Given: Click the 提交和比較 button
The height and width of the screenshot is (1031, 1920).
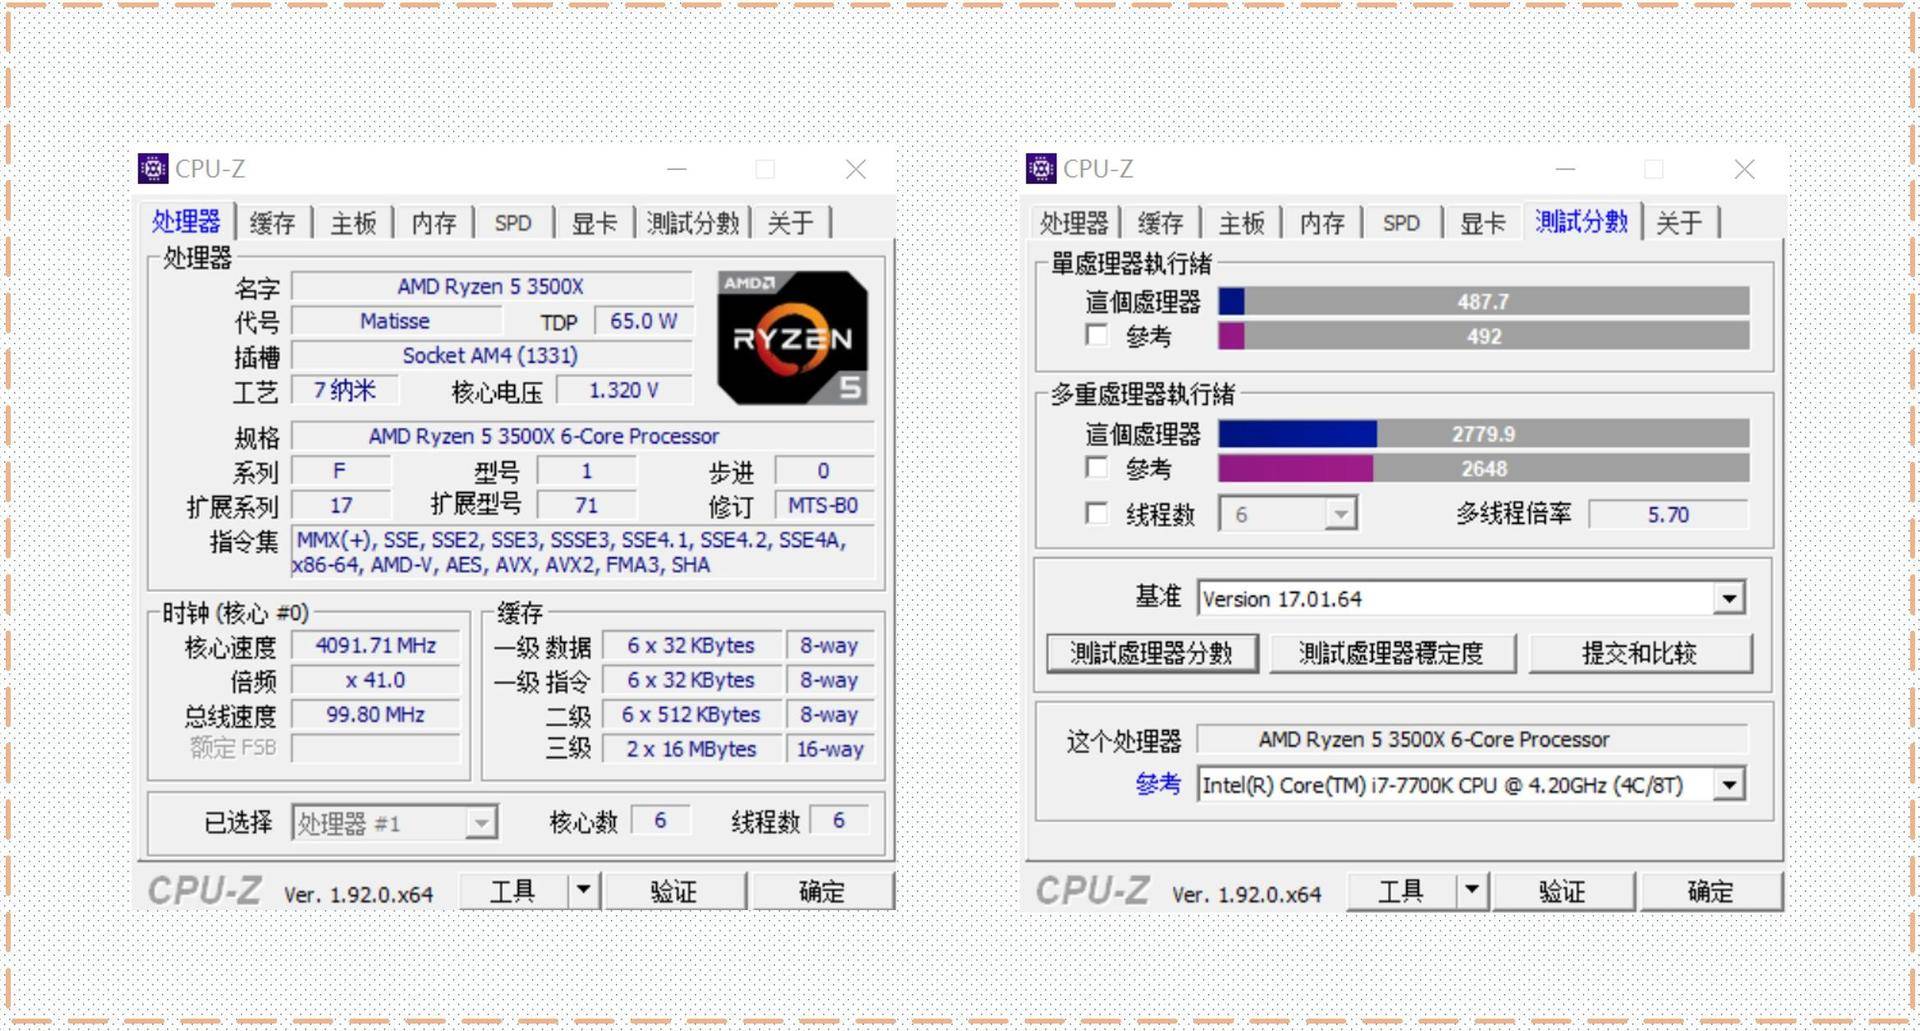Looking at the screenshot, I should click(1640, 653).
